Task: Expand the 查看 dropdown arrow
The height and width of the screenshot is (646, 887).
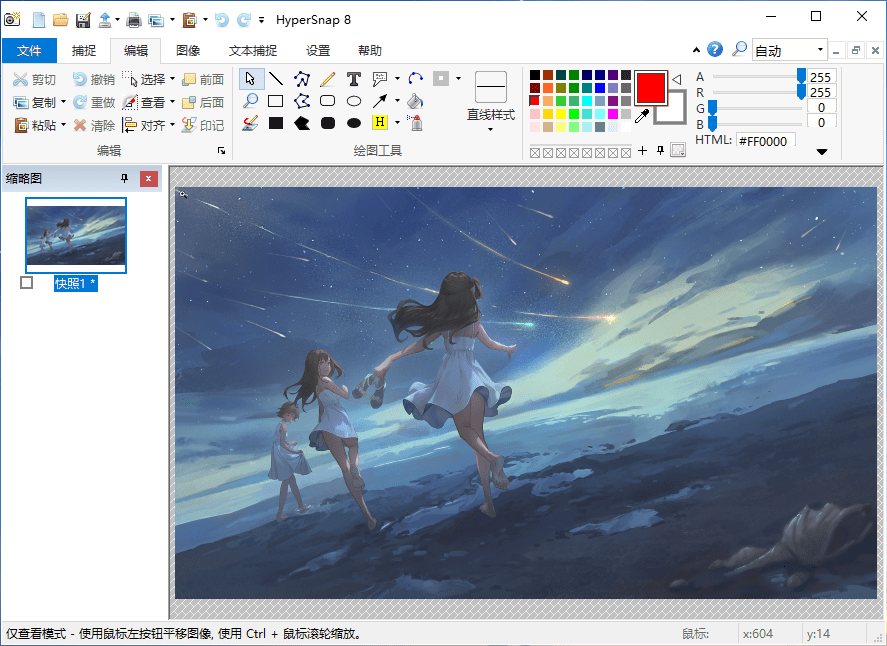Action: pyautogui.click(x=173, y=102)
